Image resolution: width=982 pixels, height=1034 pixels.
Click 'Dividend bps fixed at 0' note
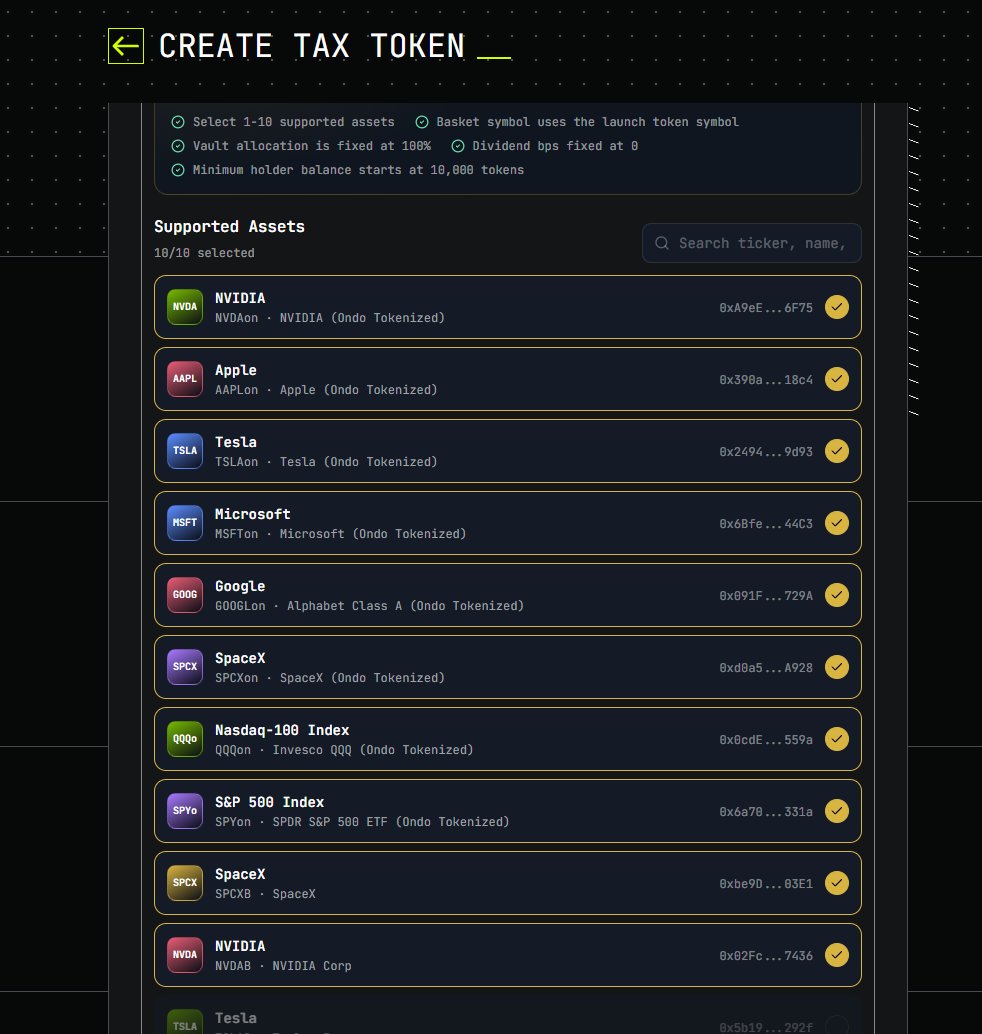click(555, 146)
